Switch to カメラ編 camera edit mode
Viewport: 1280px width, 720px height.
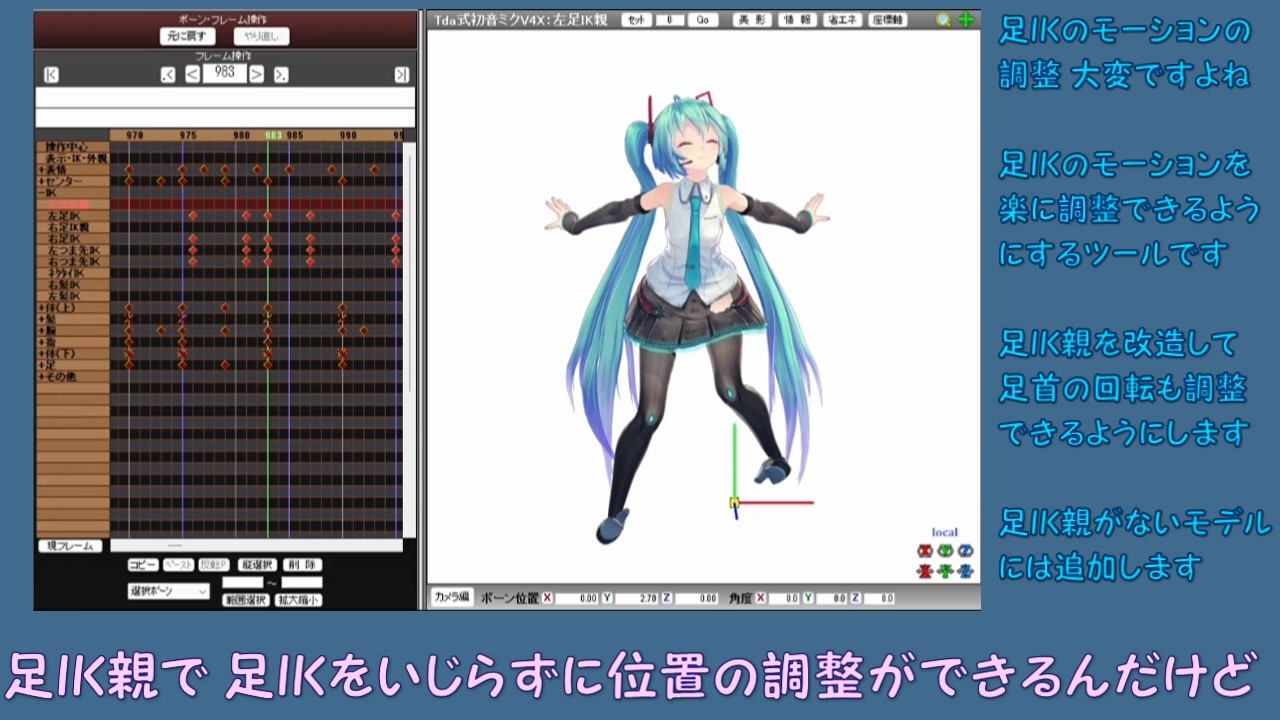452,597
